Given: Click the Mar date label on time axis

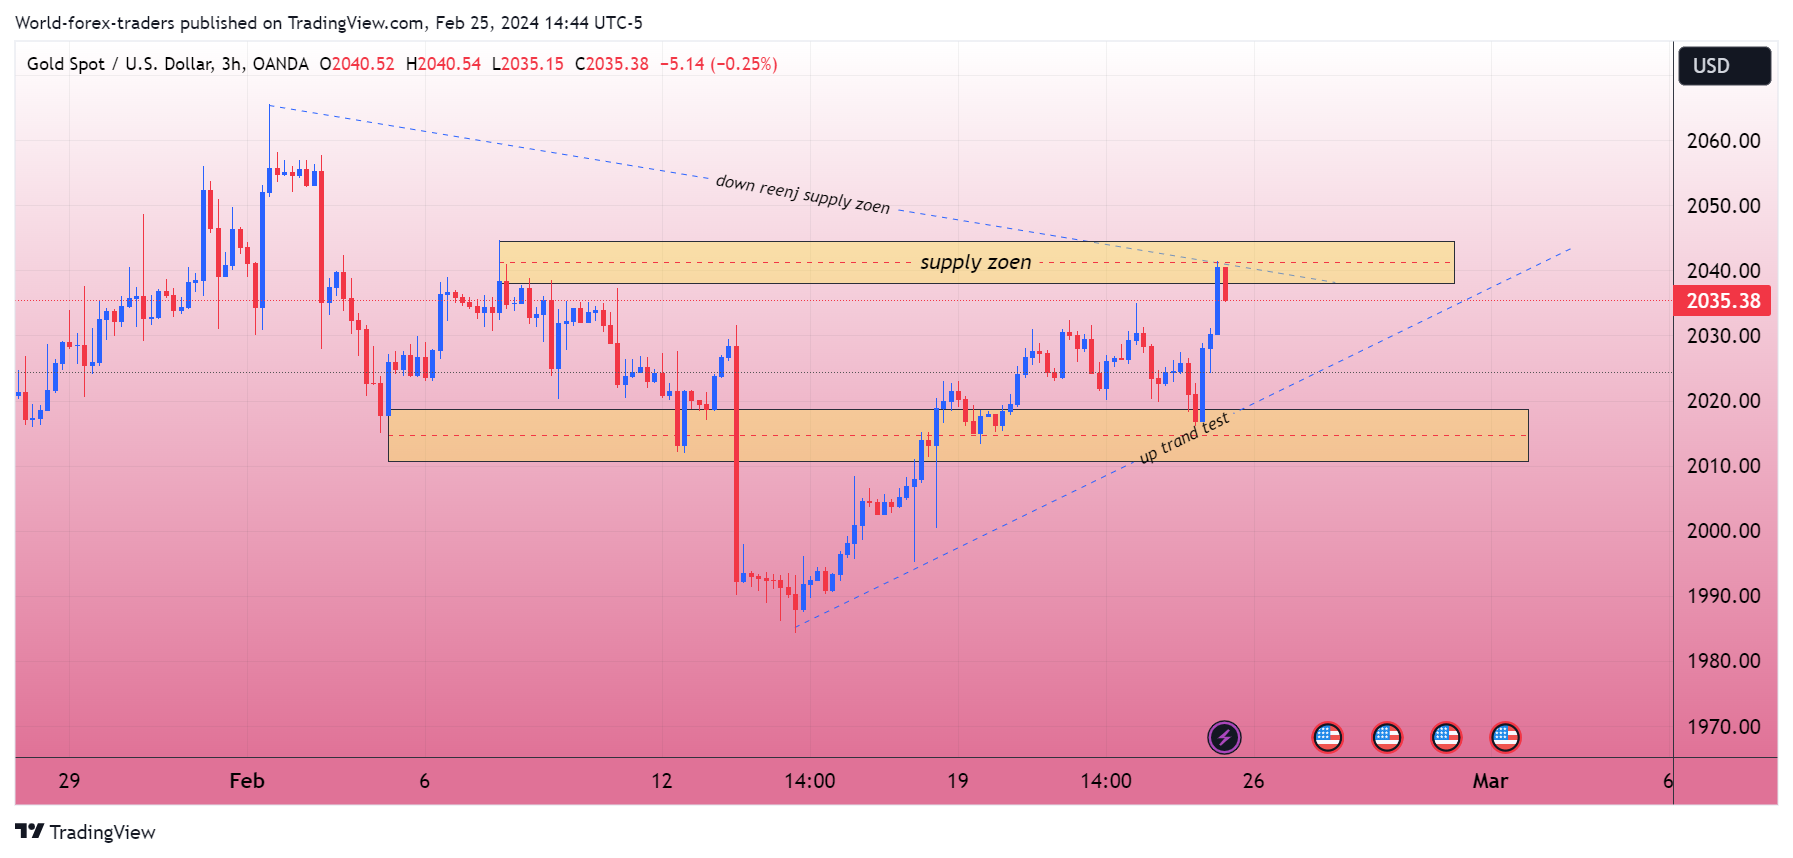Looking at the screenshot, I should pyautogui.click(x=1490, y=781).
